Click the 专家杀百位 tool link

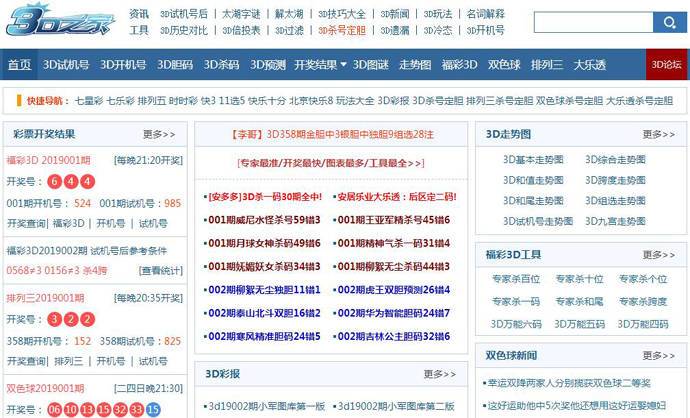click(x=516, y=279)
